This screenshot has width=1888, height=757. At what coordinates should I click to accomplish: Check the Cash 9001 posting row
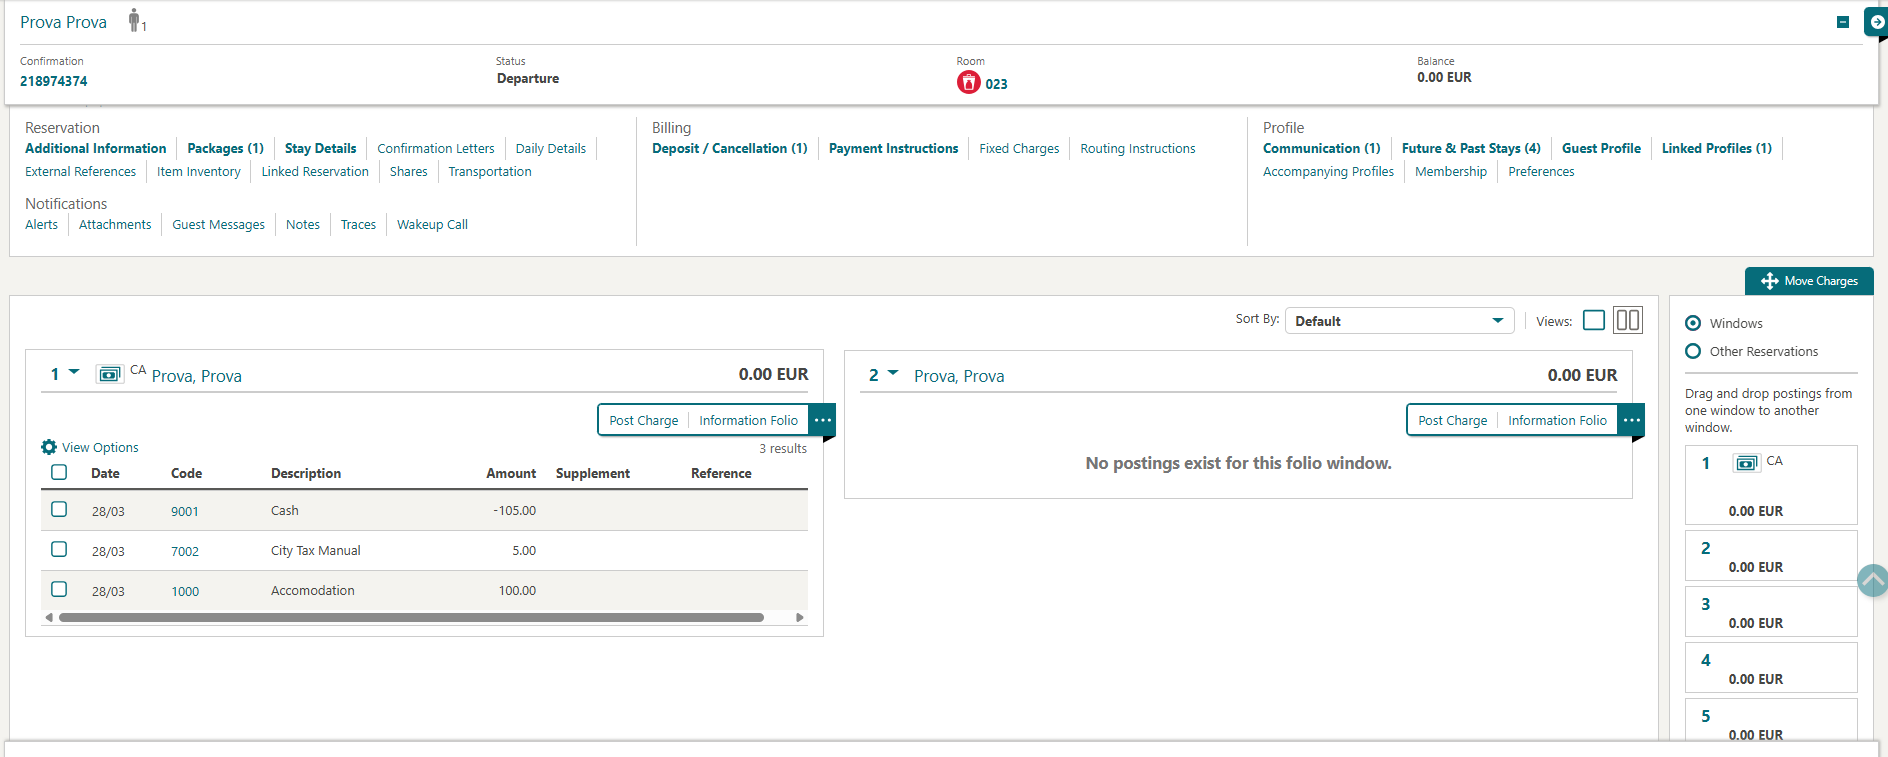tap(59, 509)
